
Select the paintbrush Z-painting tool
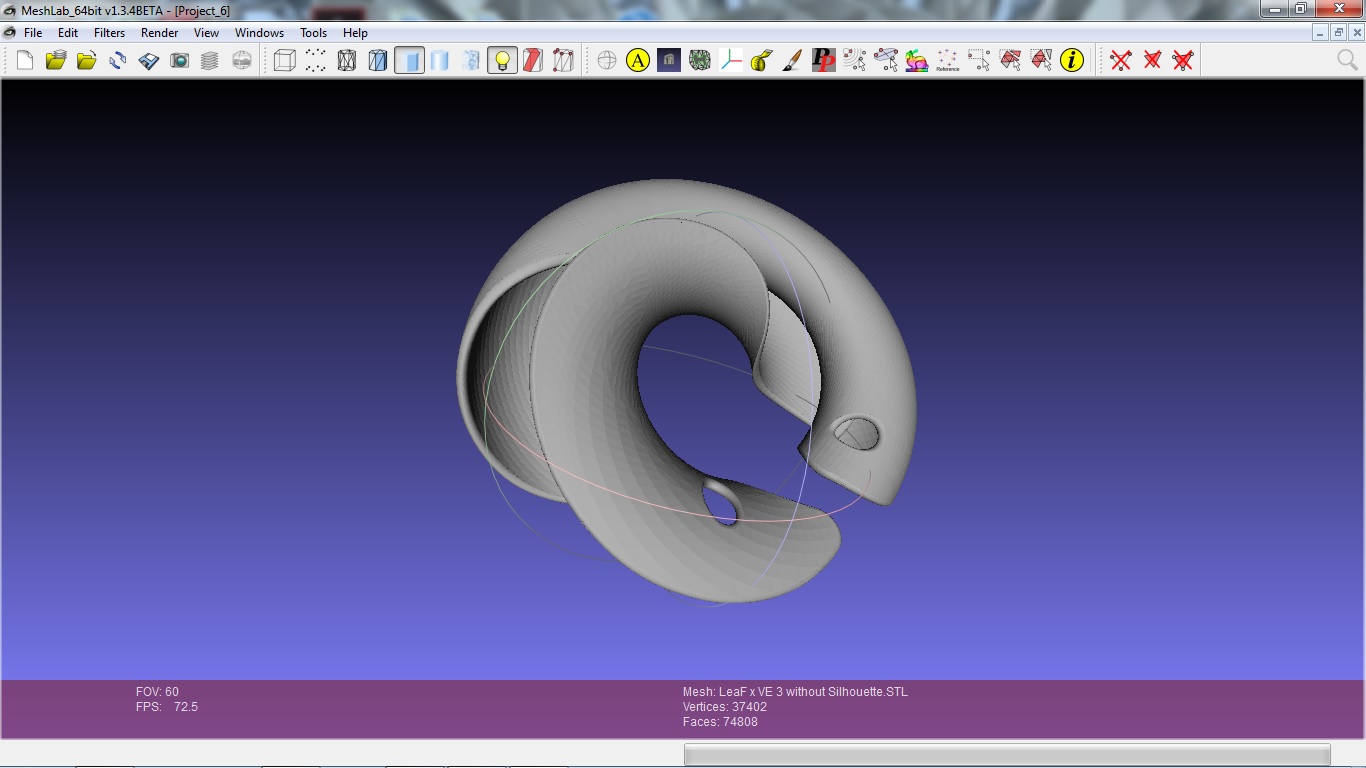[x=793, y=61]
